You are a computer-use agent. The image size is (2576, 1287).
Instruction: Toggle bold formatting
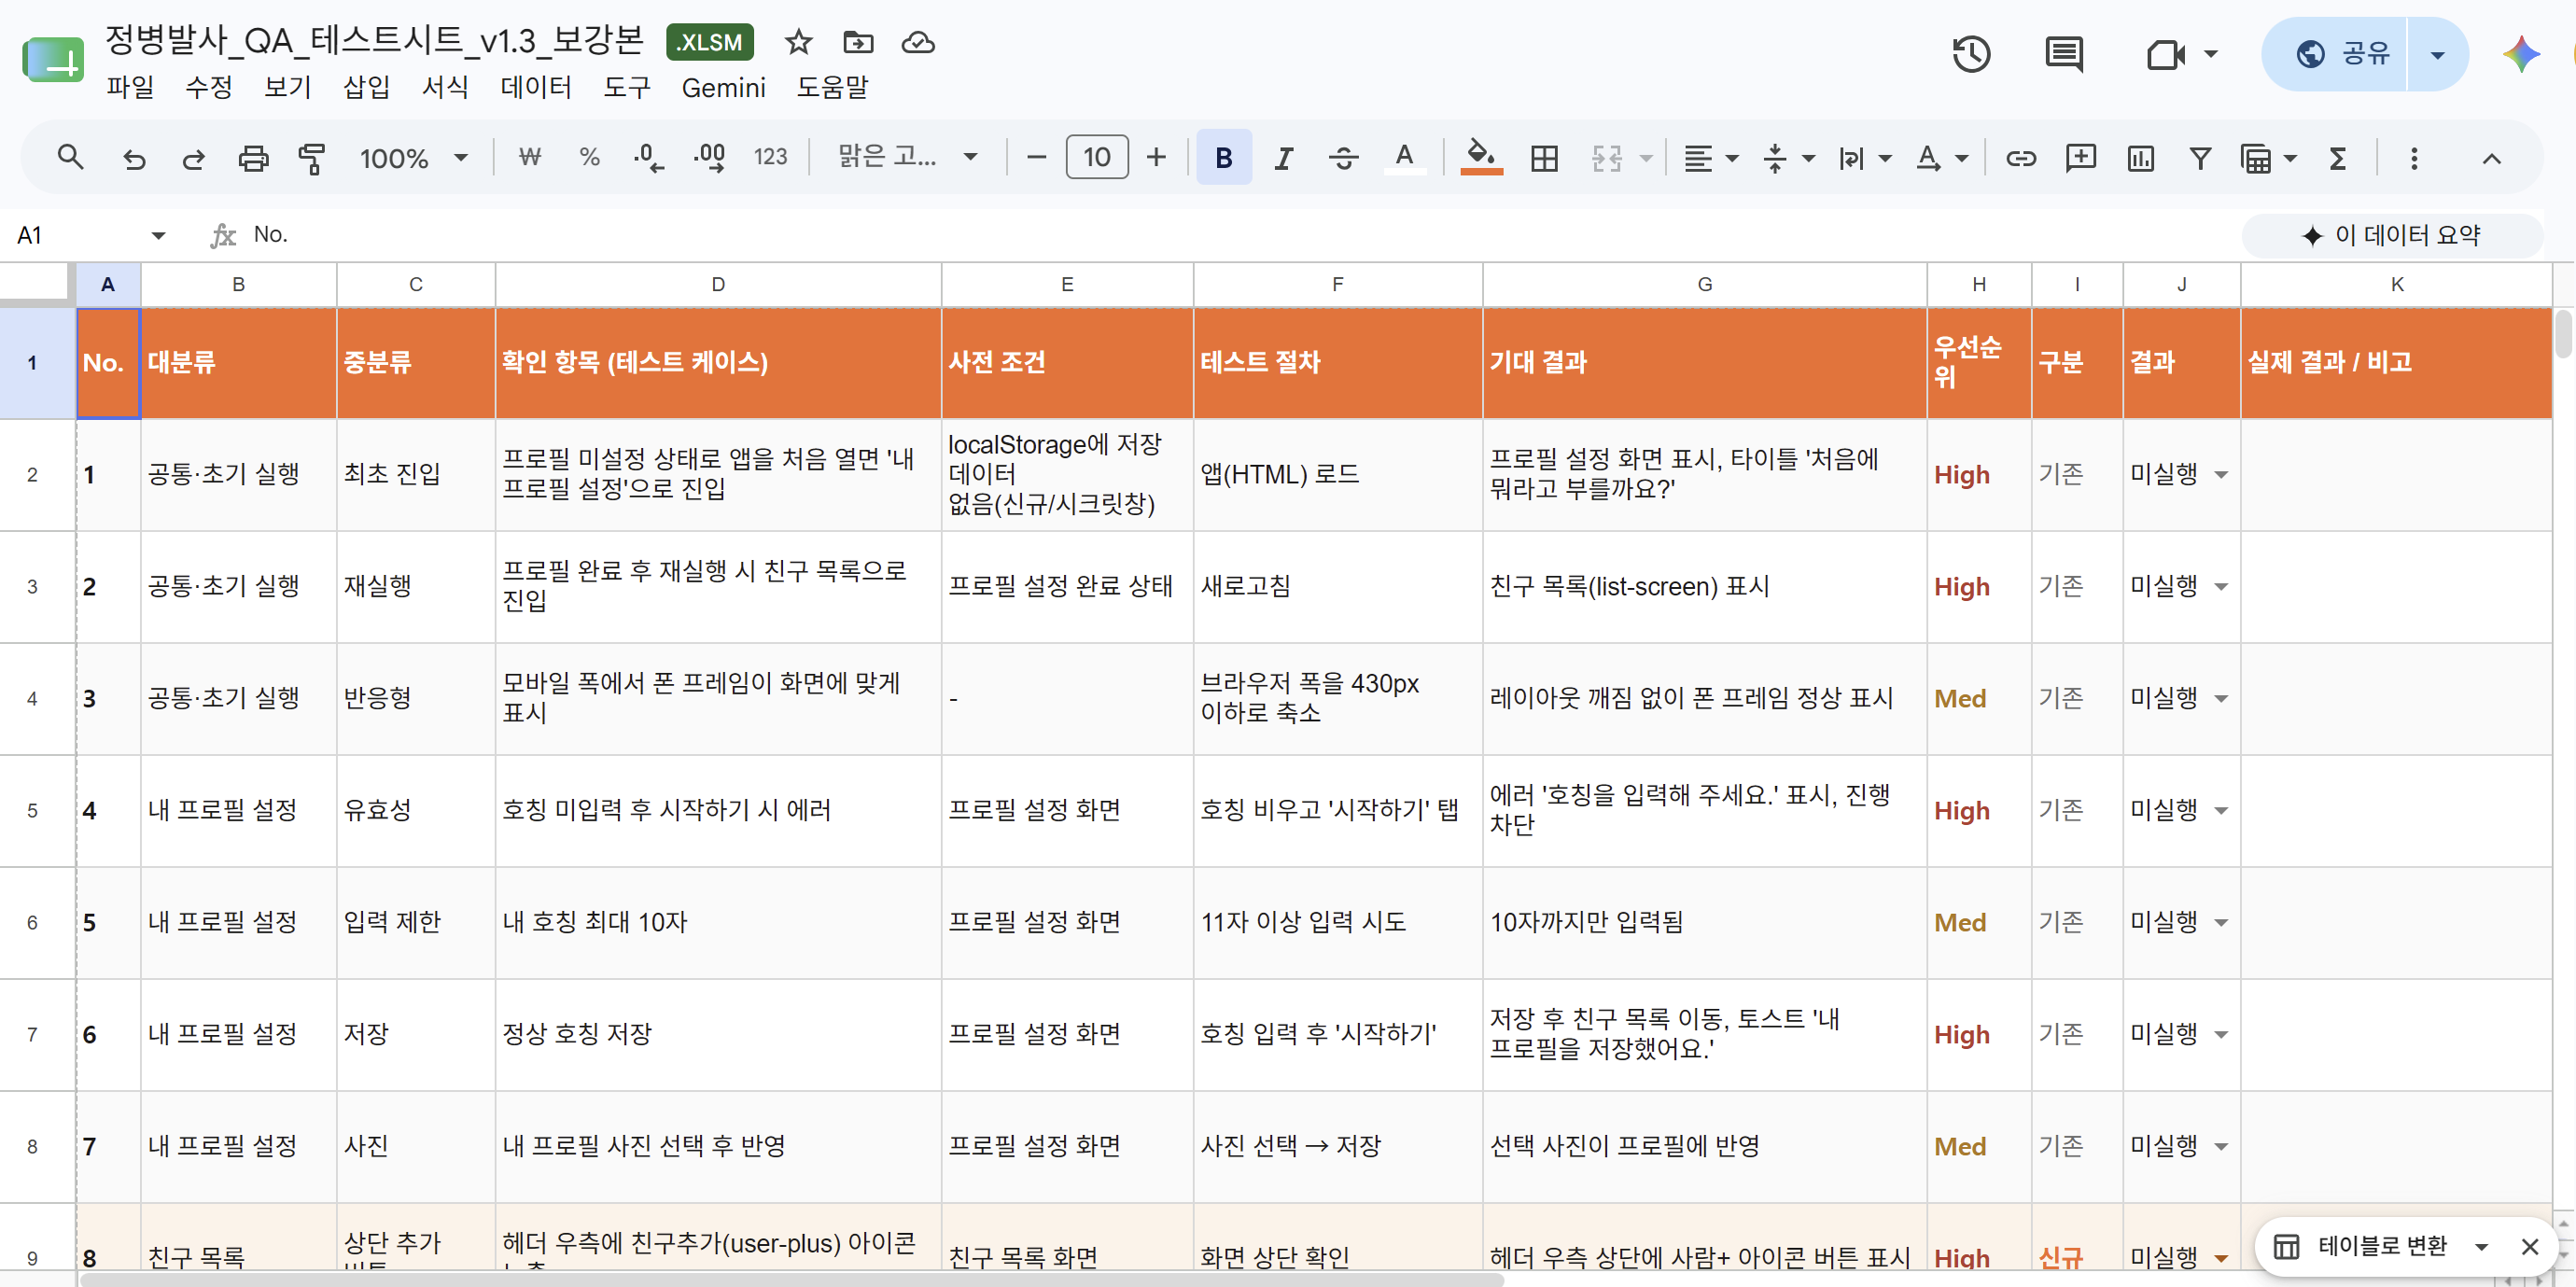pos(1223,157)
